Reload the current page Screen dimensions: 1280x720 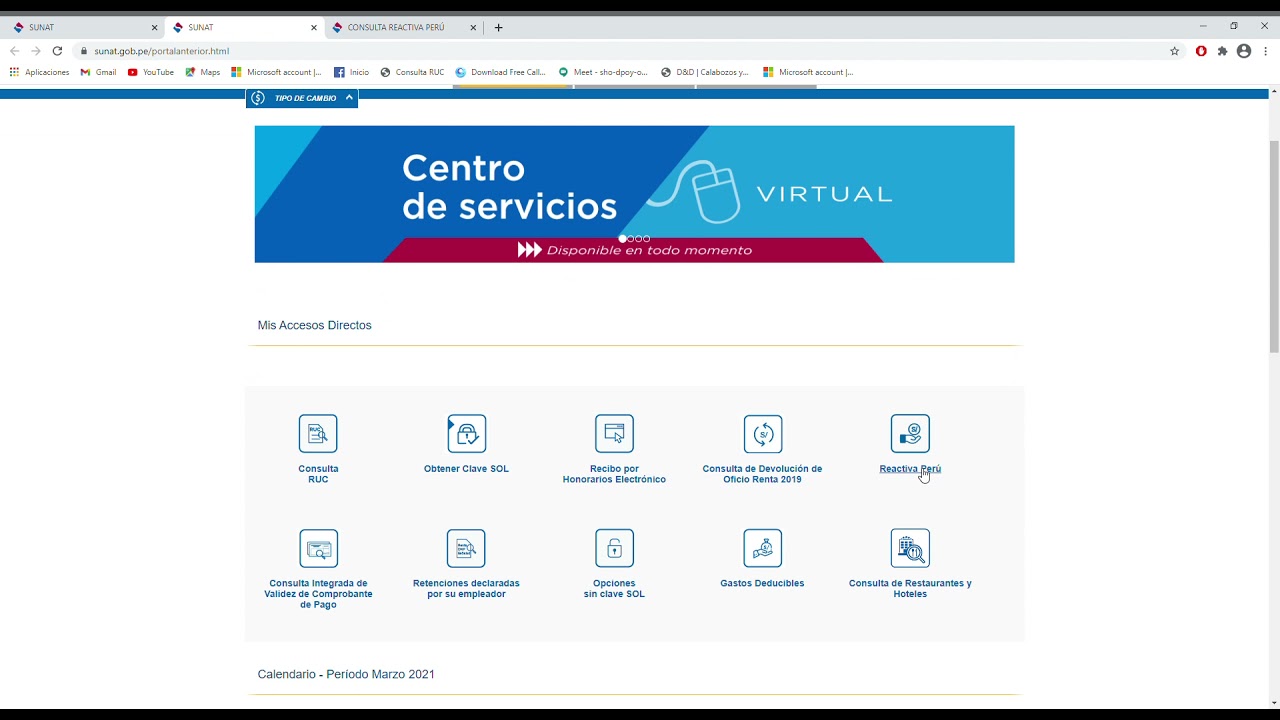tap(57, 51)
